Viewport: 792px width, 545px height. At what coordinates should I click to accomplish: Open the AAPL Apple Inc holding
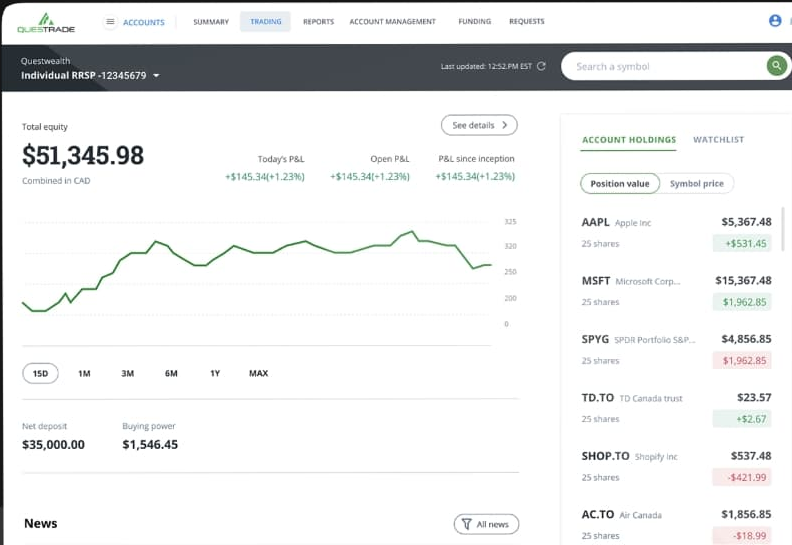[x=676, y=233]
